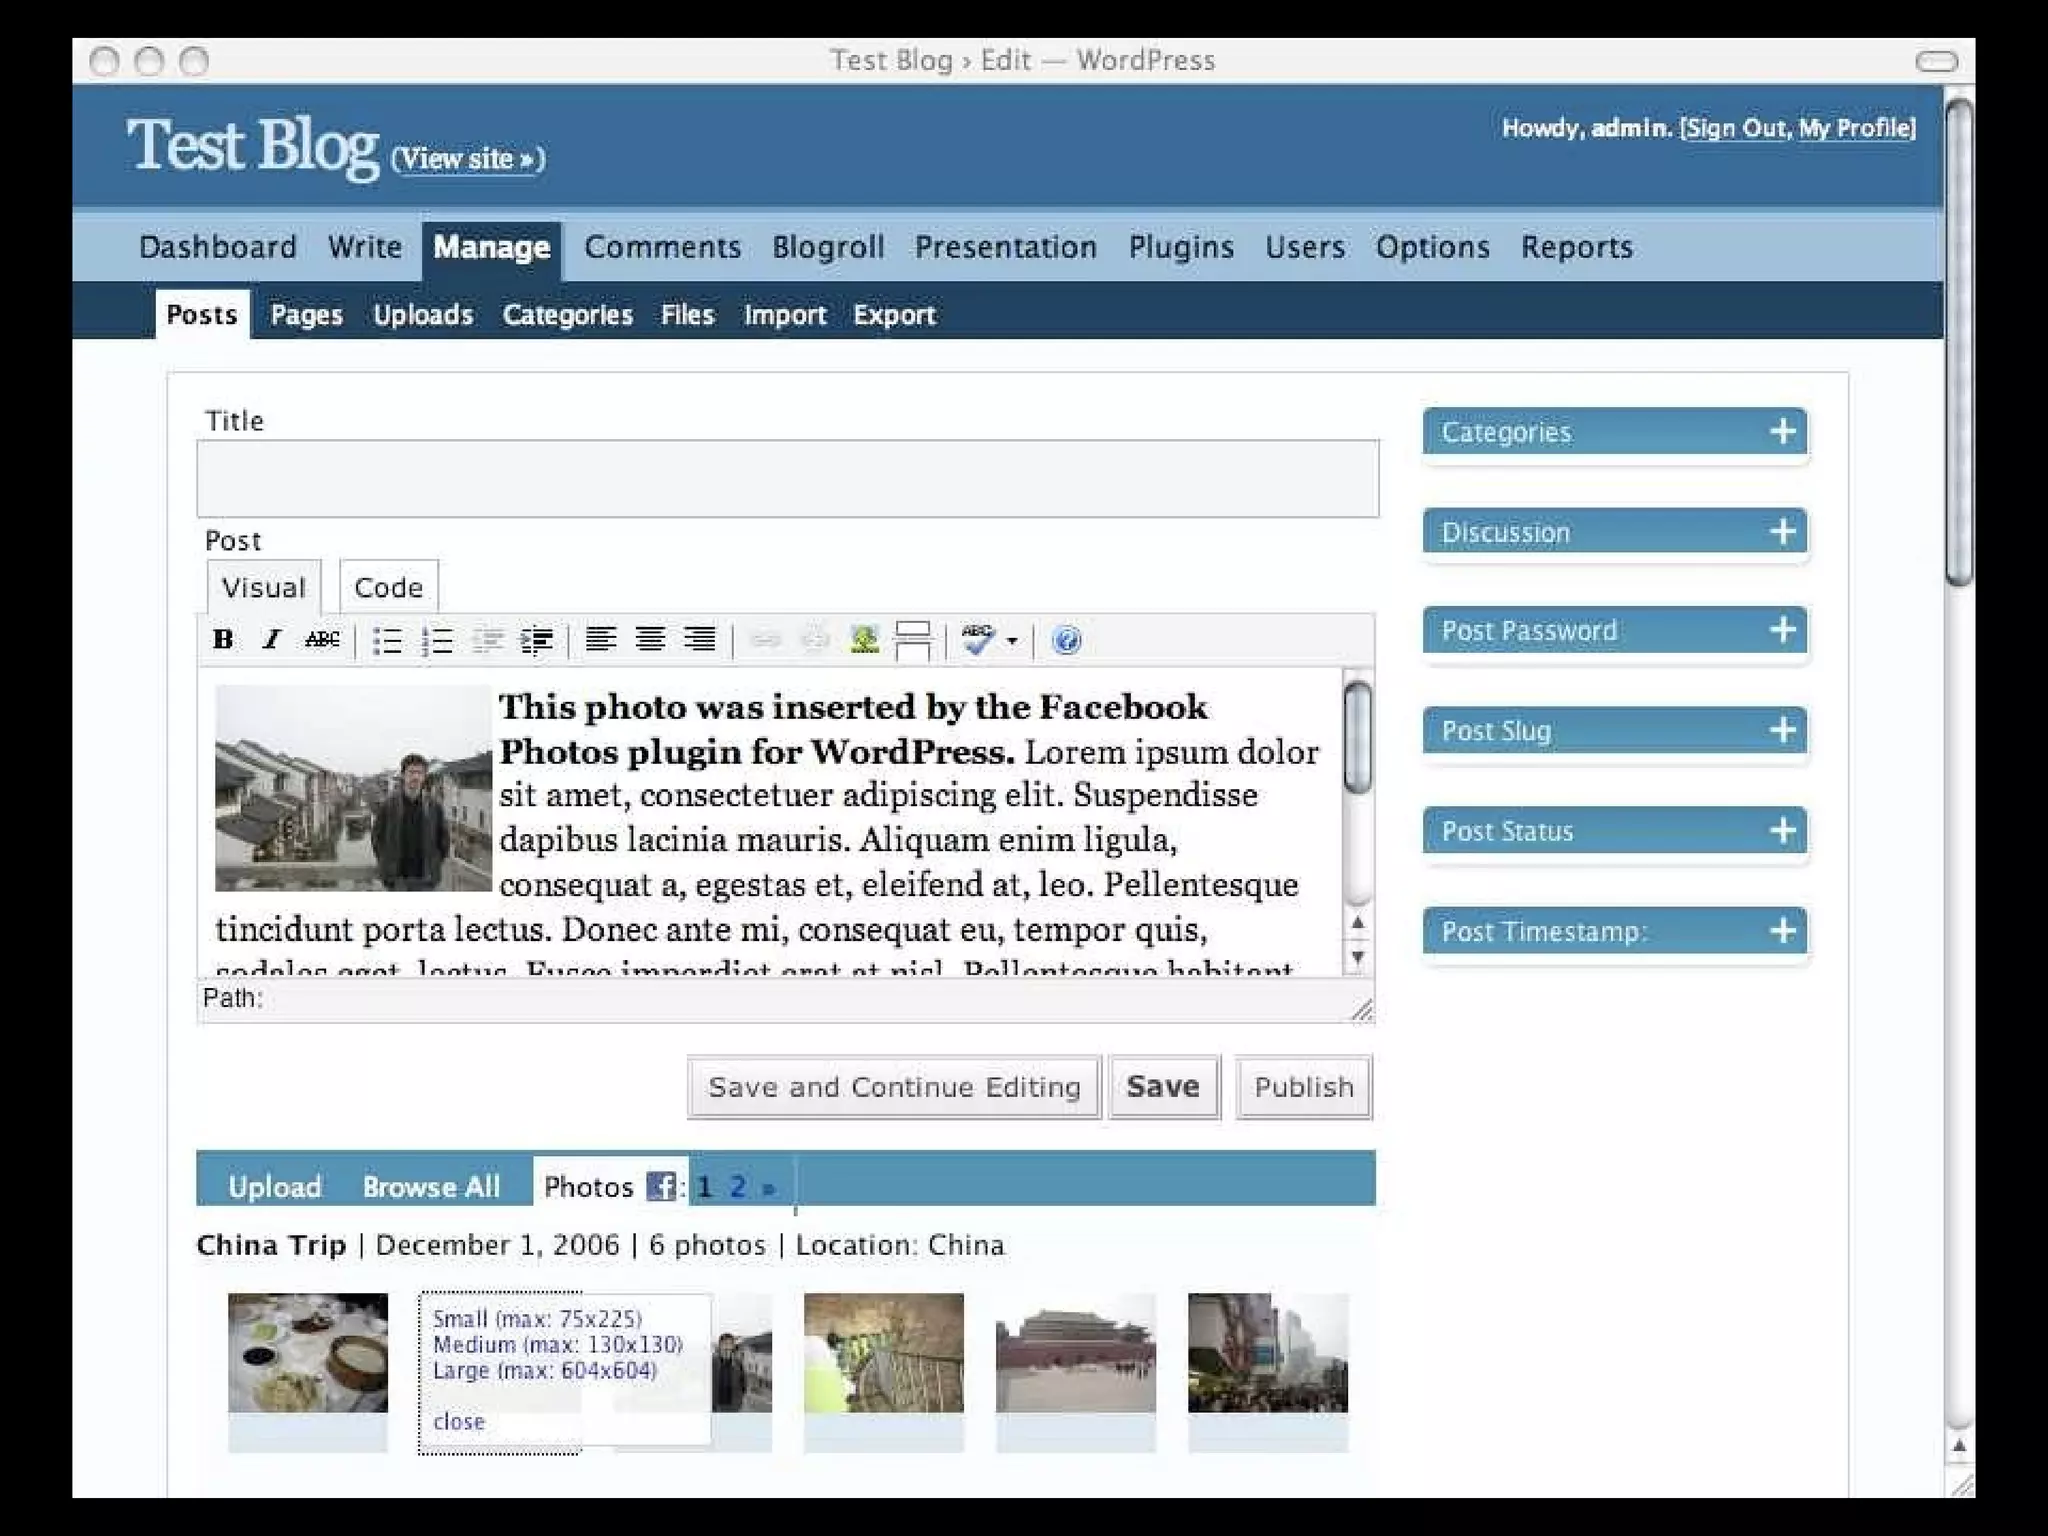Insert a bulleted unordered list
The height and width of the screenshot is (1536, 2048).
coord(387,641)
